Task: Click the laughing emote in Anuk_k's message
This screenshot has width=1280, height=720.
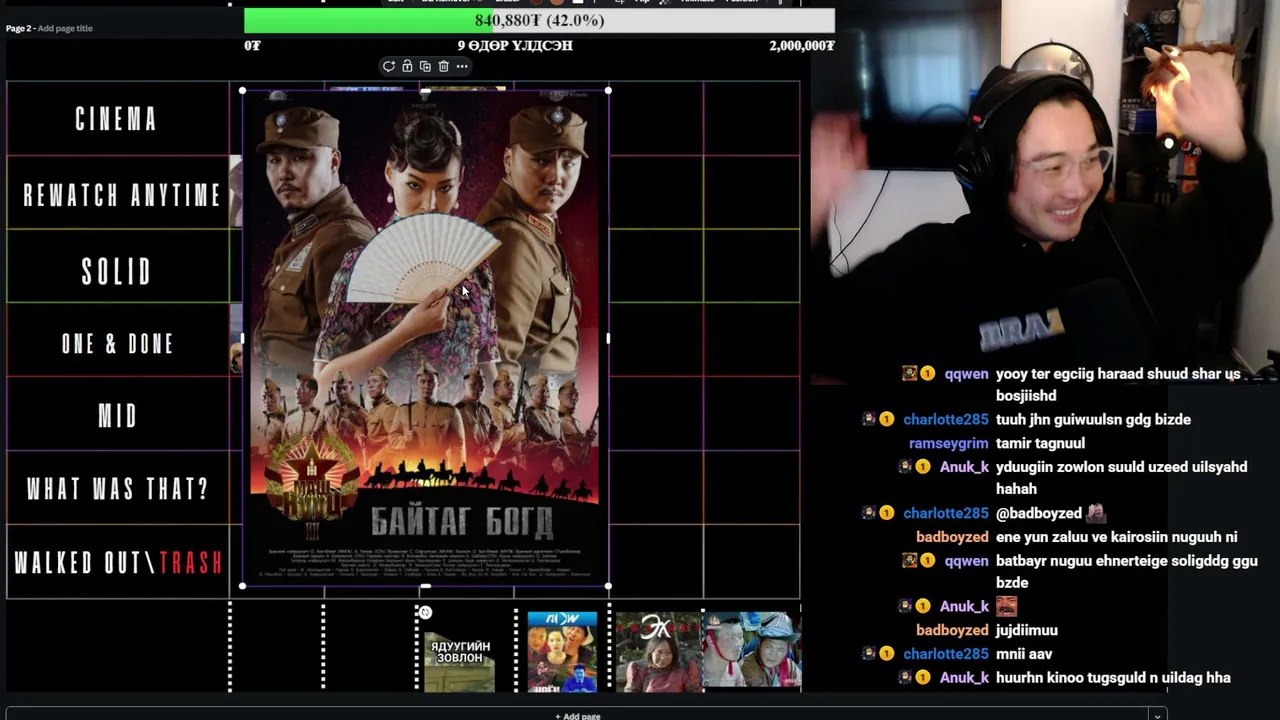Action: [x=1006, y=606]
